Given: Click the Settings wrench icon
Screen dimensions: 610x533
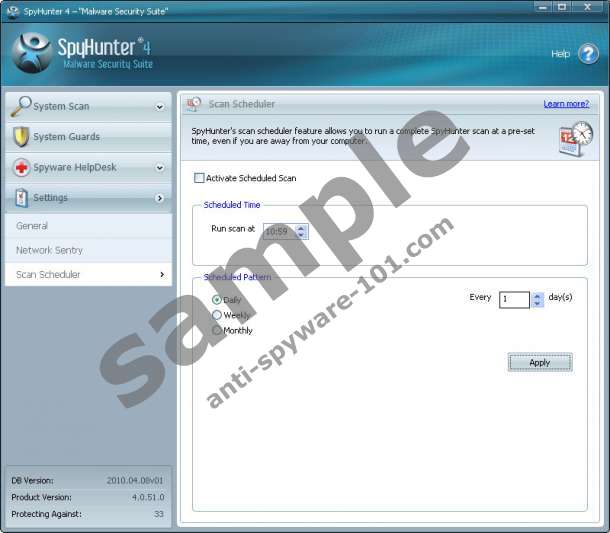Looking at the screenshot, I should point(20,198).
